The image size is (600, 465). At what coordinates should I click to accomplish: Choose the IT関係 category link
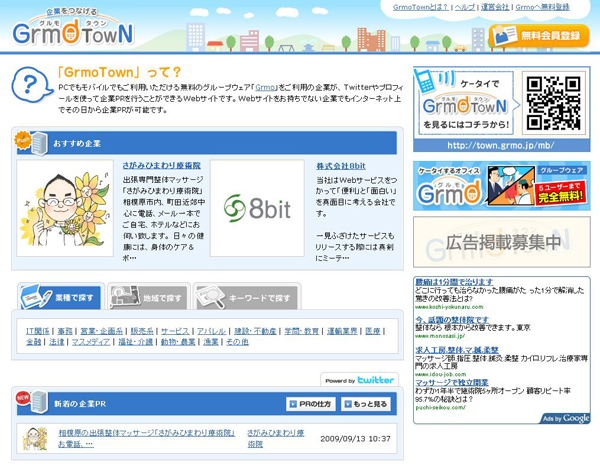tap(38, 331)
